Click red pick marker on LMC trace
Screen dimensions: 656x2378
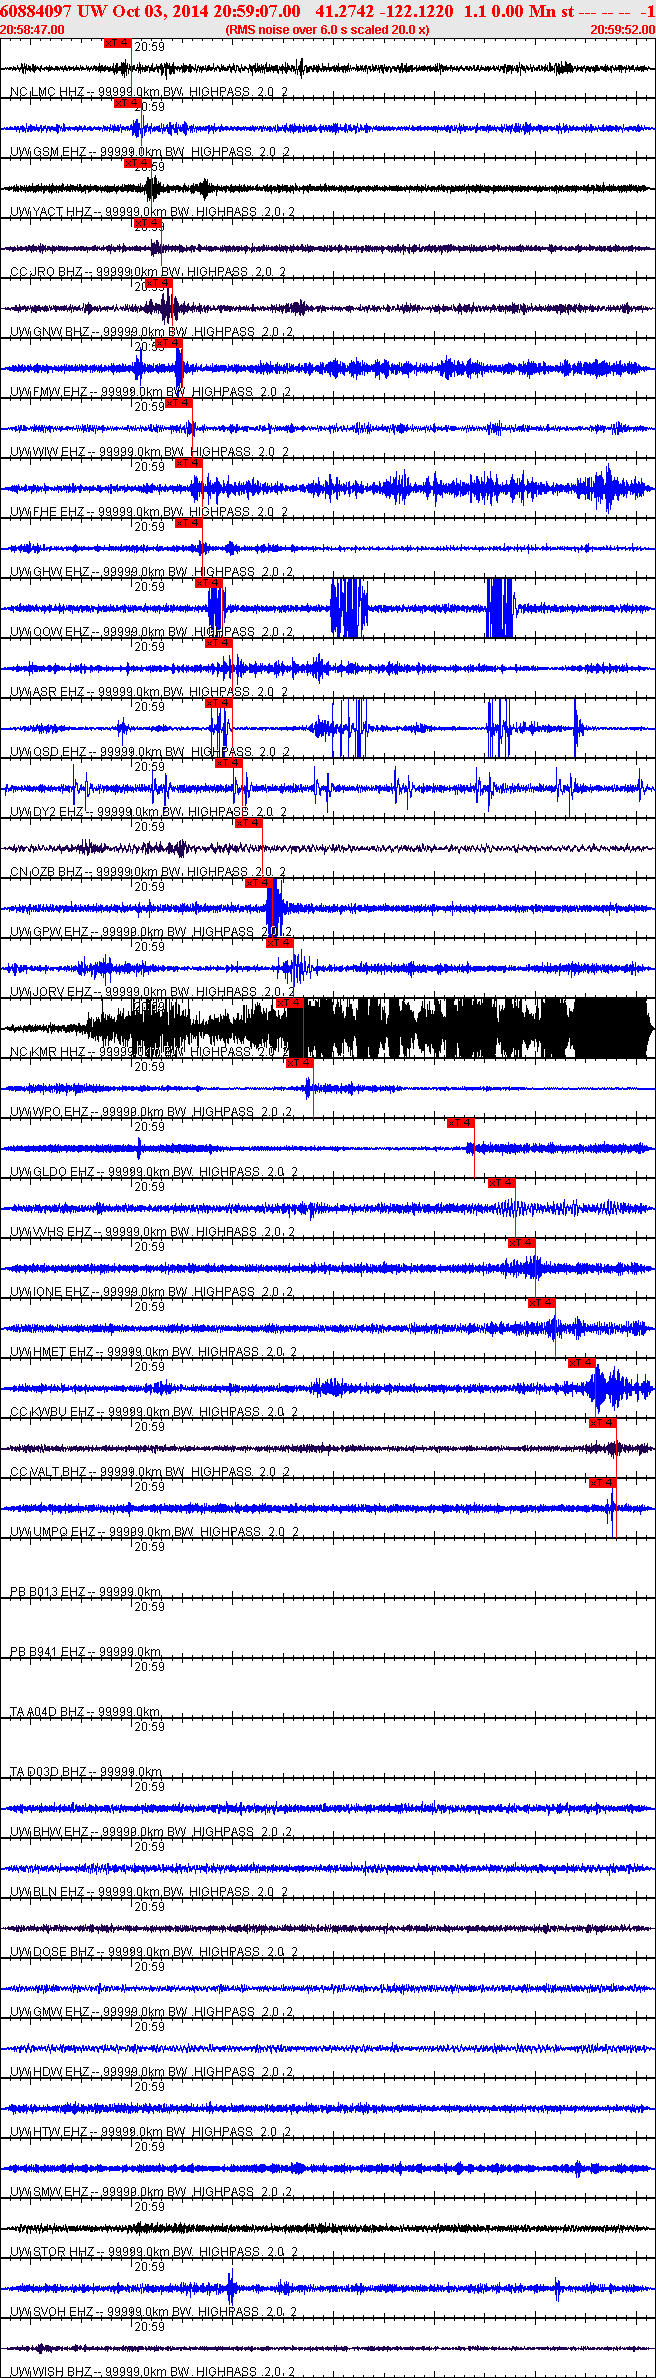point(117,43)
